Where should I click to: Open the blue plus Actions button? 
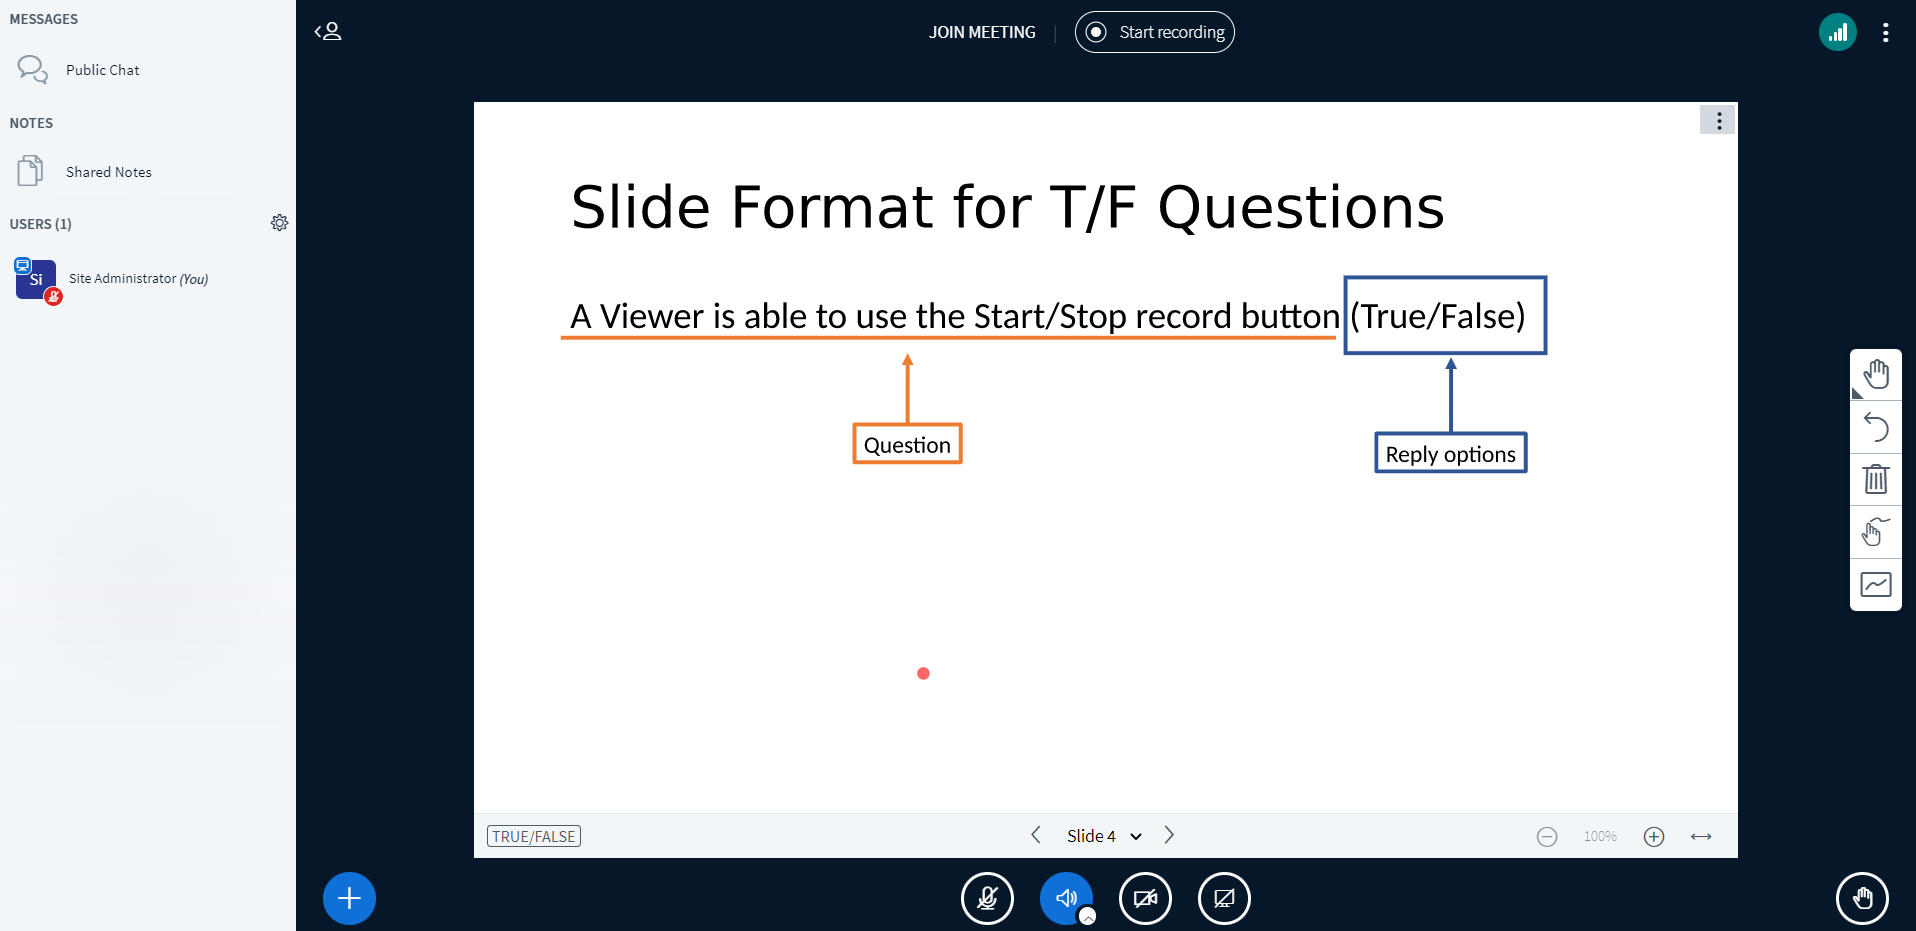pos(349,898)
